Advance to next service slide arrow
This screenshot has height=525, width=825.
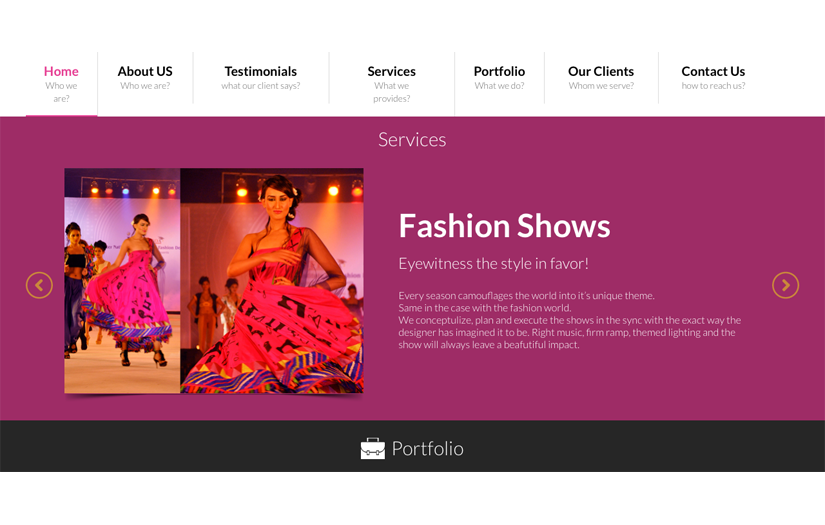(x=785, y=285)
